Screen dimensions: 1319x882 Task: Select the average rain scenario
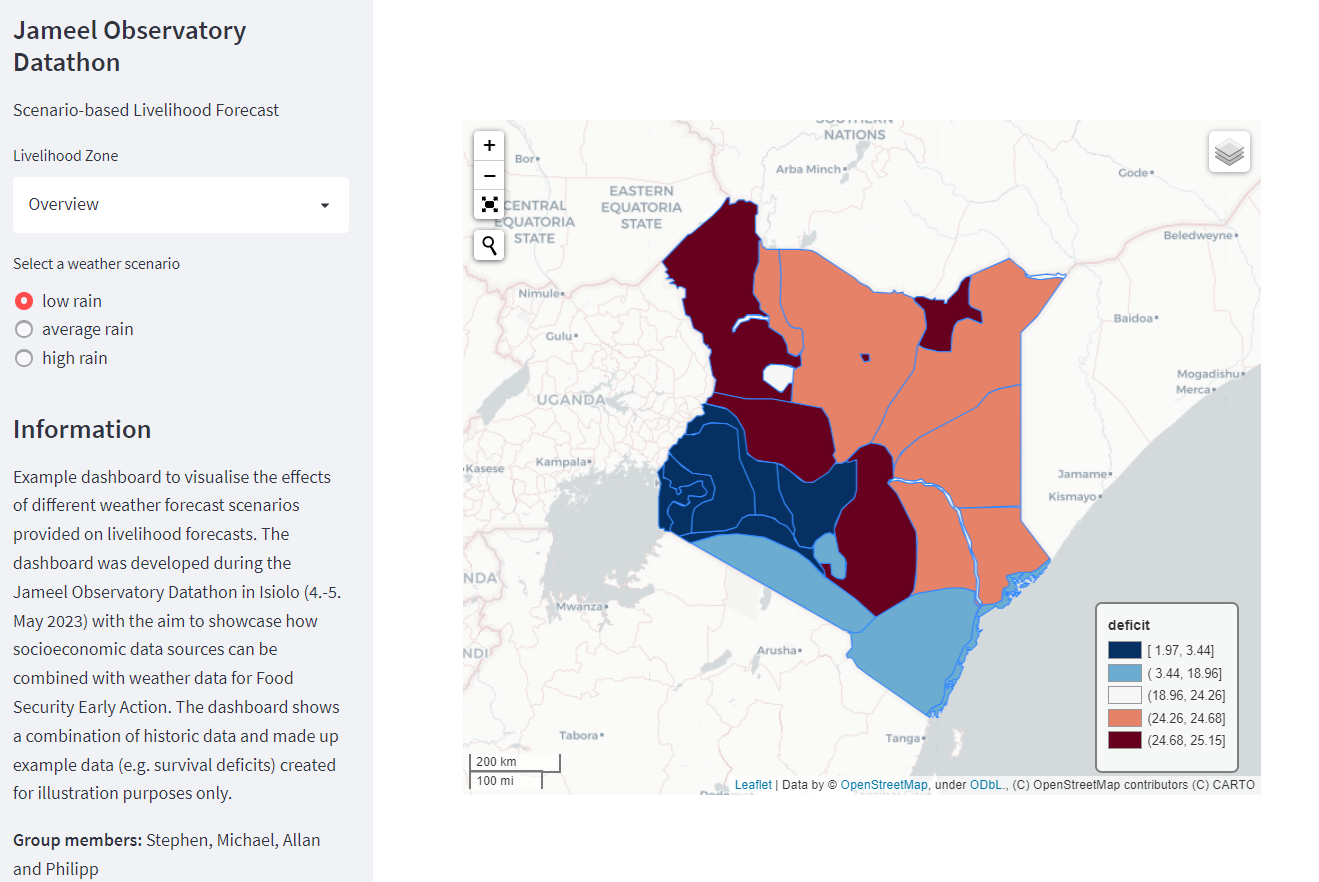pos(74,329)
